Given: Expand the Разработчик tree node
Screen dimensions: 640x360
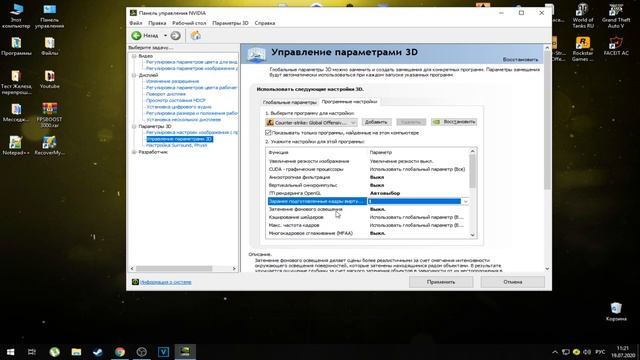Looking at the screenshot, I should tap(134, 152).
